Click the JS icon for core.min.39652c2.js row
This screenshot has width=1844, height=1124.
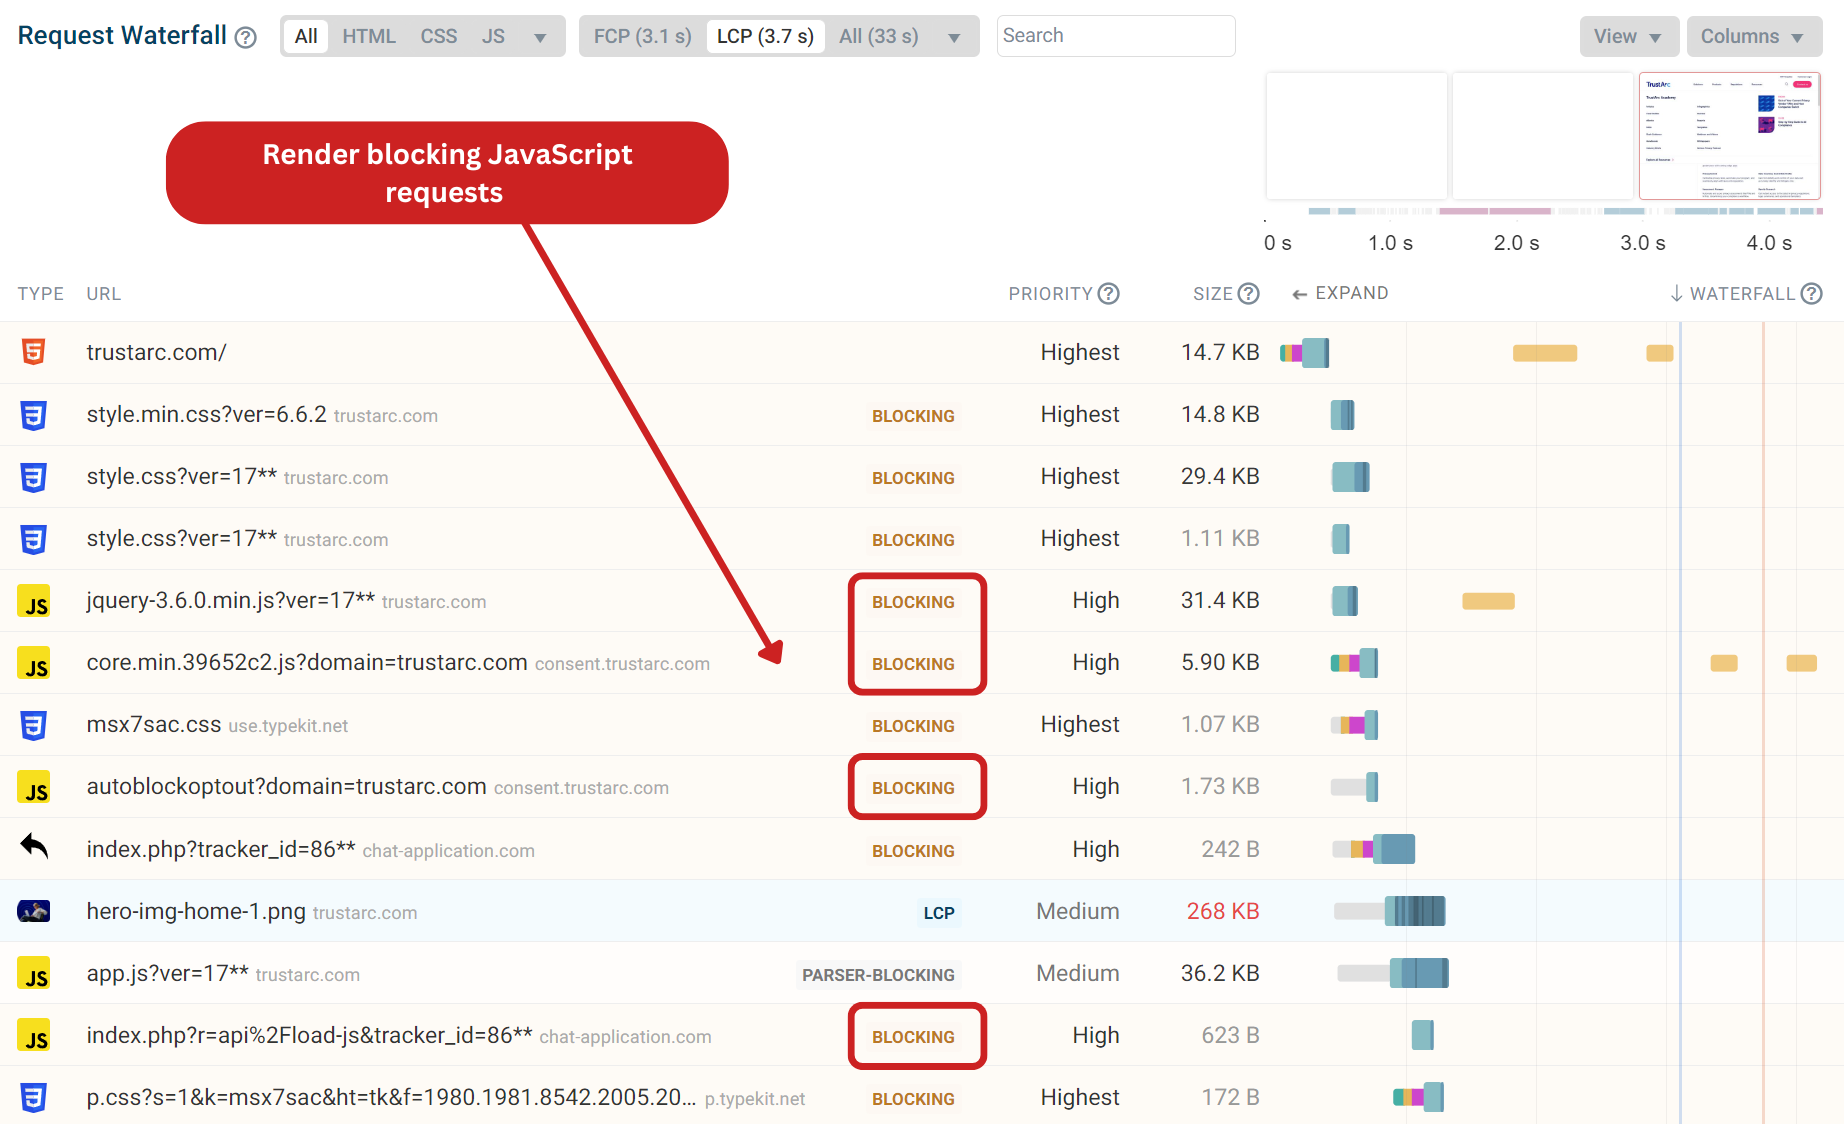pos(34,663)
